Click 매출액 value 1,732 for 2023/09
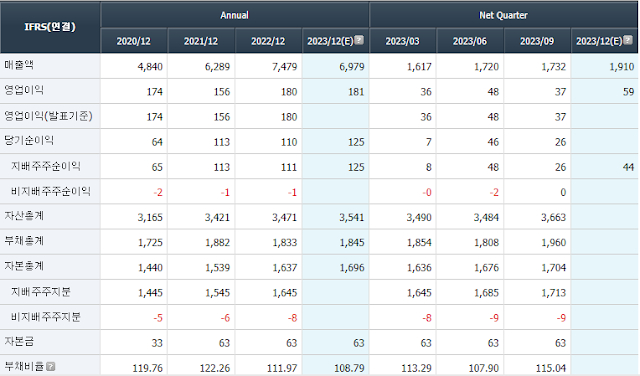 pyautogui.click(x=554, y=67)
